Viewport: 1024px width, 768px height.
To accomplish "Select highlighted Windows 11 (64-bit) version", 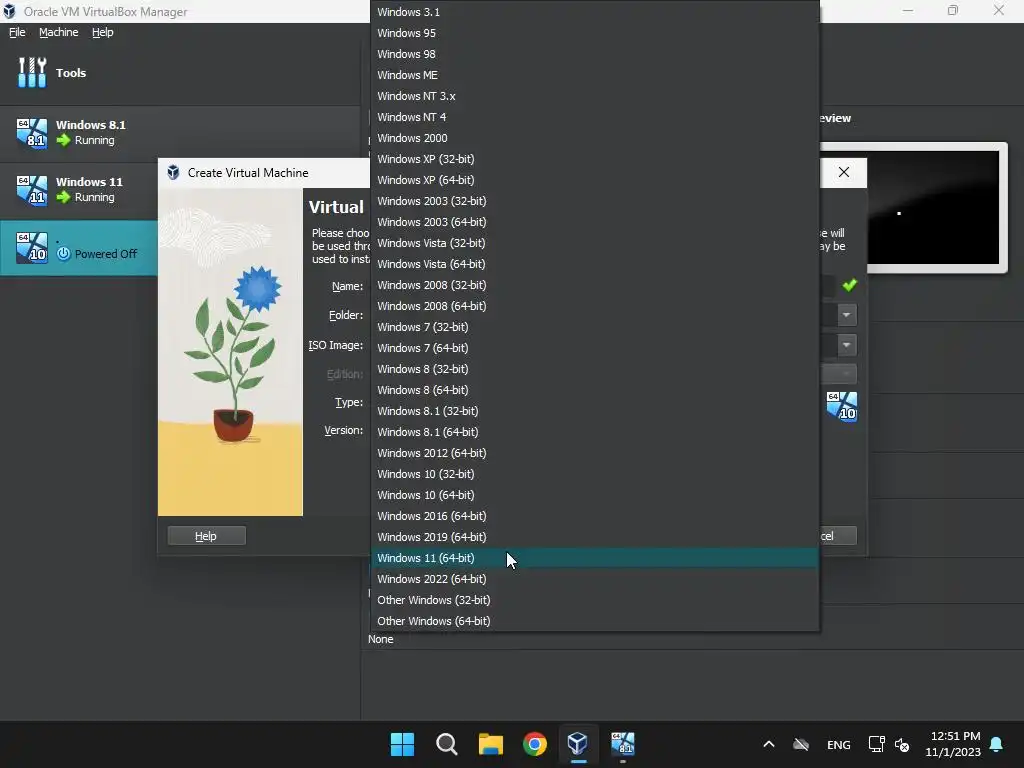I will pyautogui.click(x=595, y=558).
